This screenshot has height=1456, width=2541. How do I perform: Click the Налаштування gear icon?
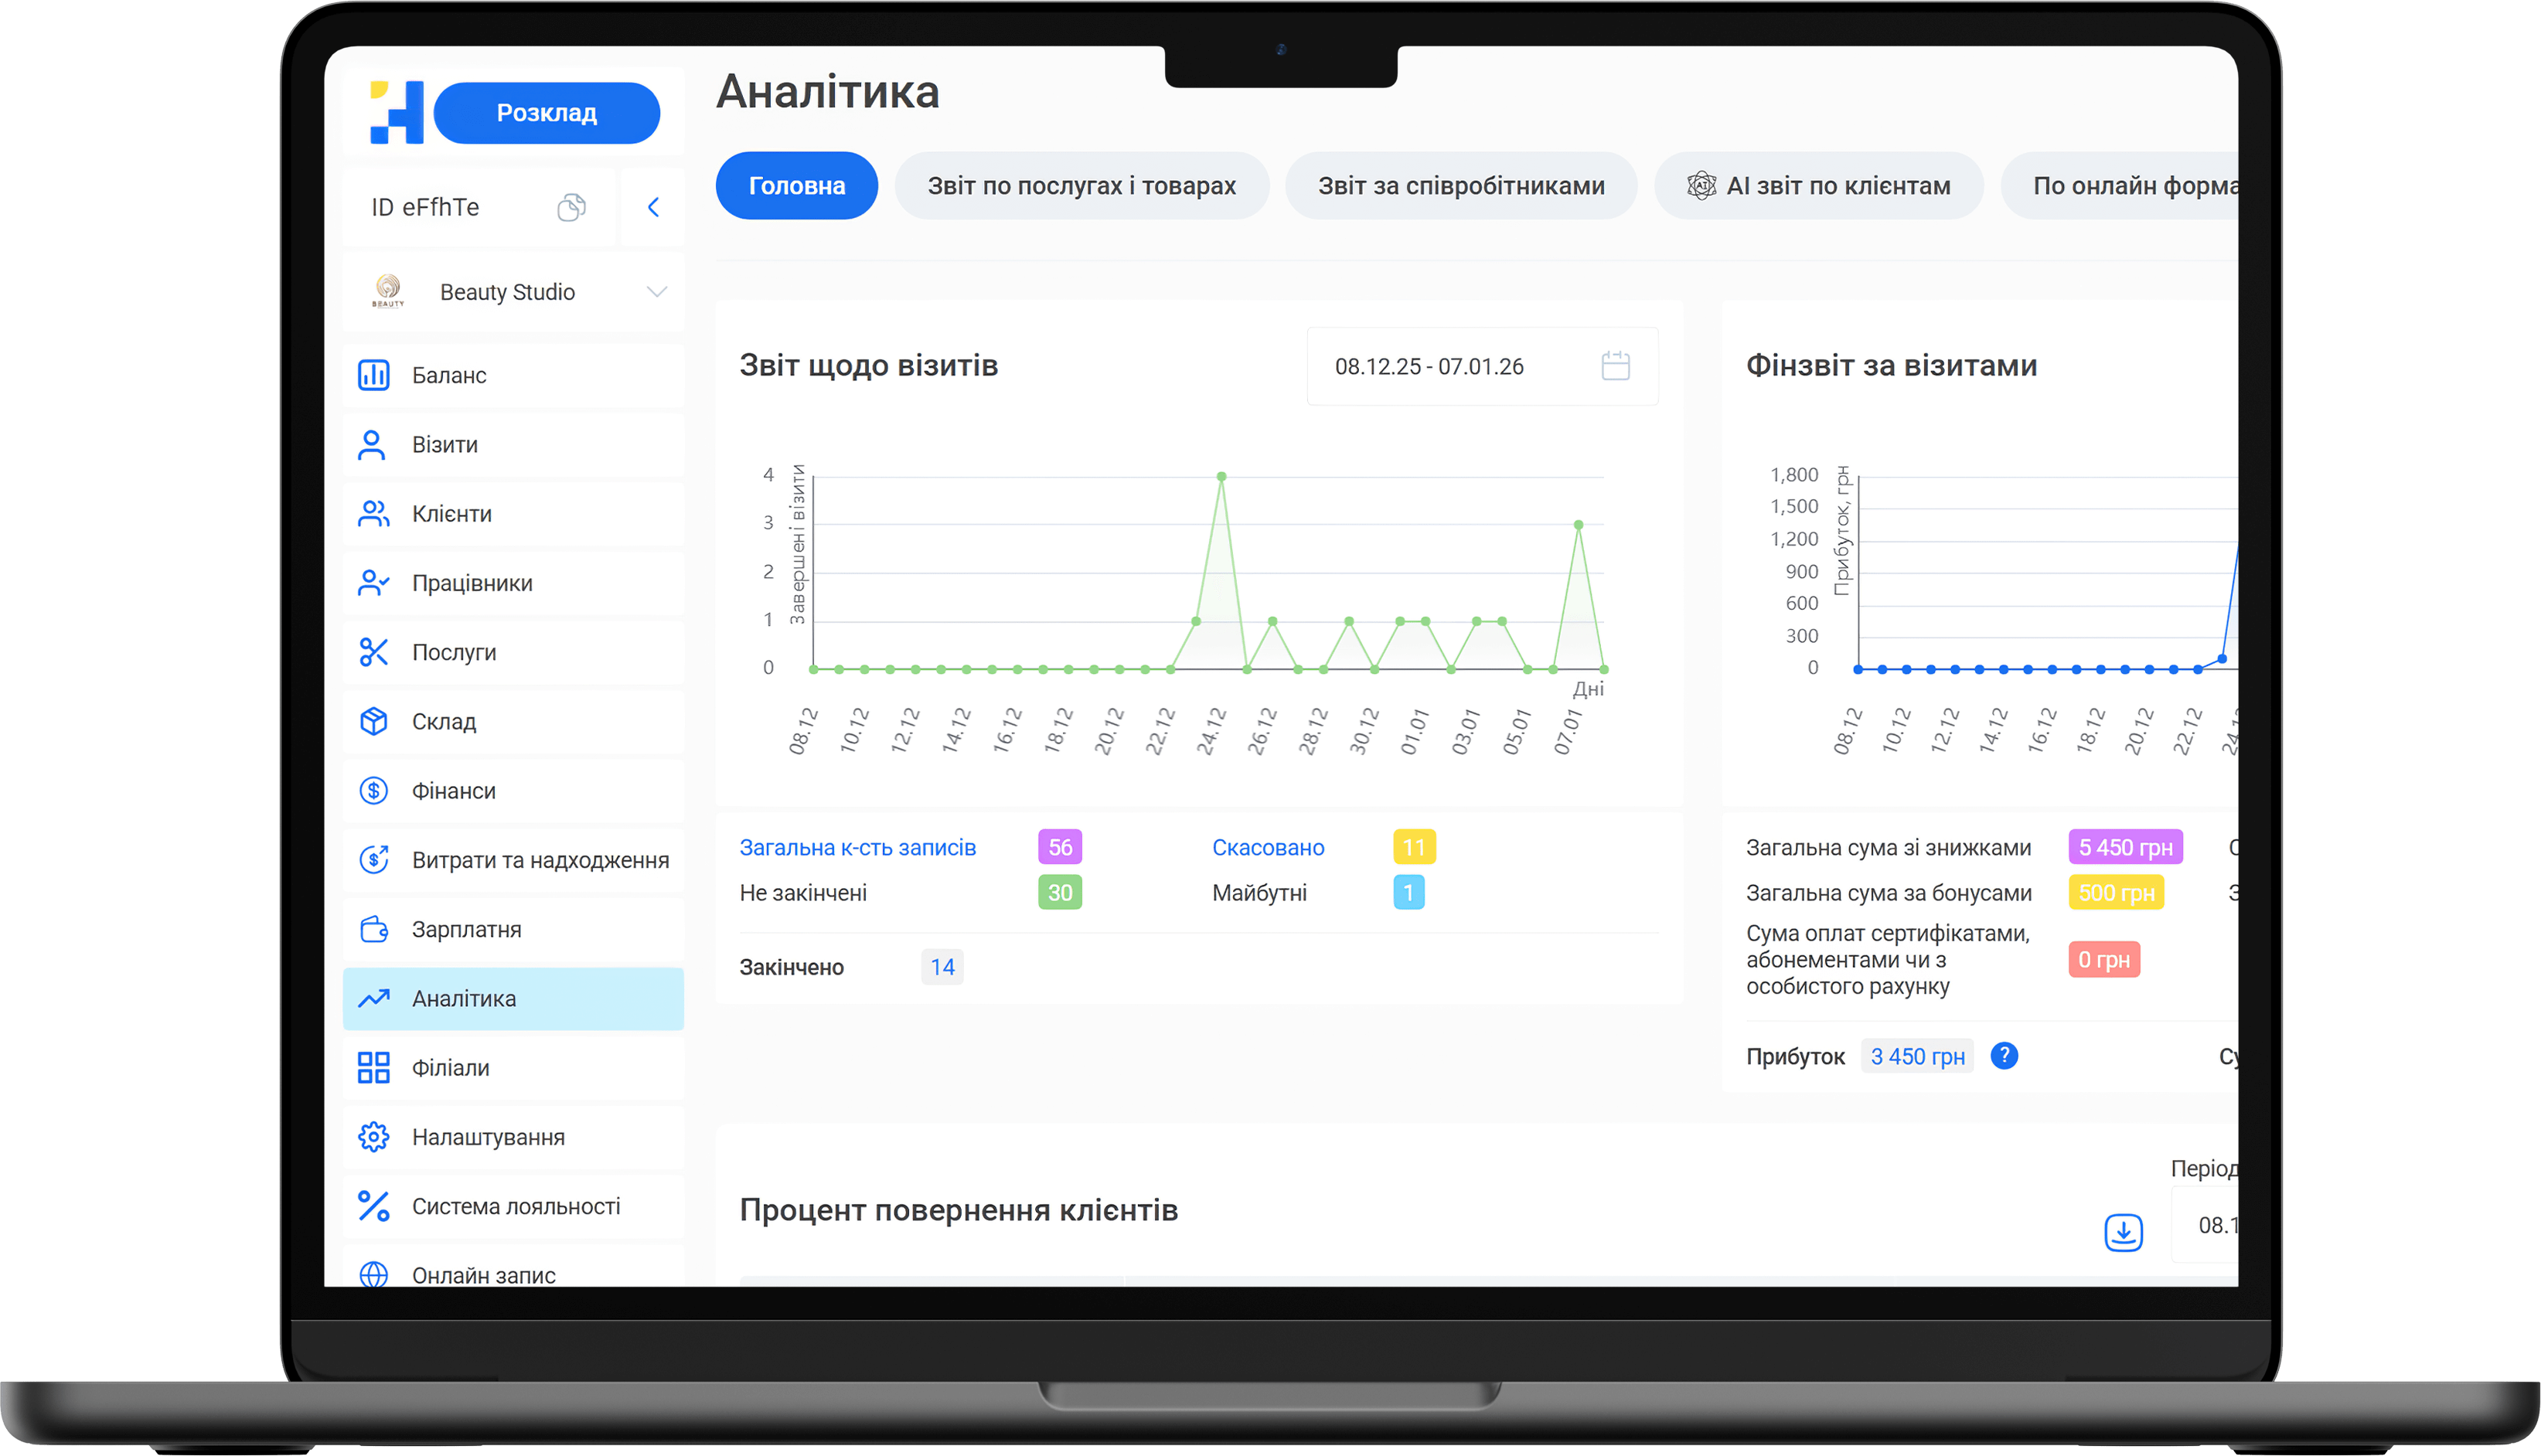(x=373, y=1137)
